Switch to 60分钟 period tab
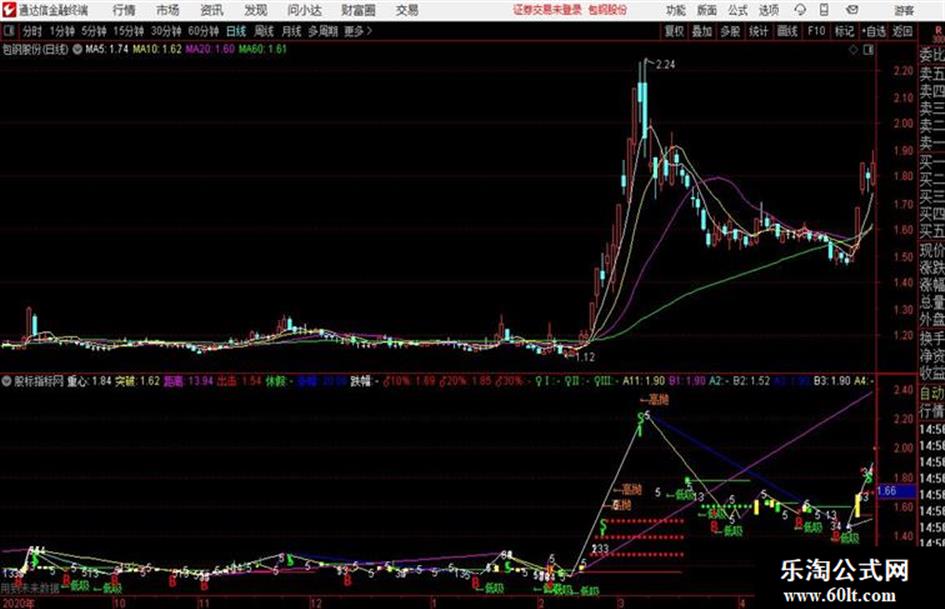Image resolution: width=945 pixels, height=609 pixels. pos(204,31)
